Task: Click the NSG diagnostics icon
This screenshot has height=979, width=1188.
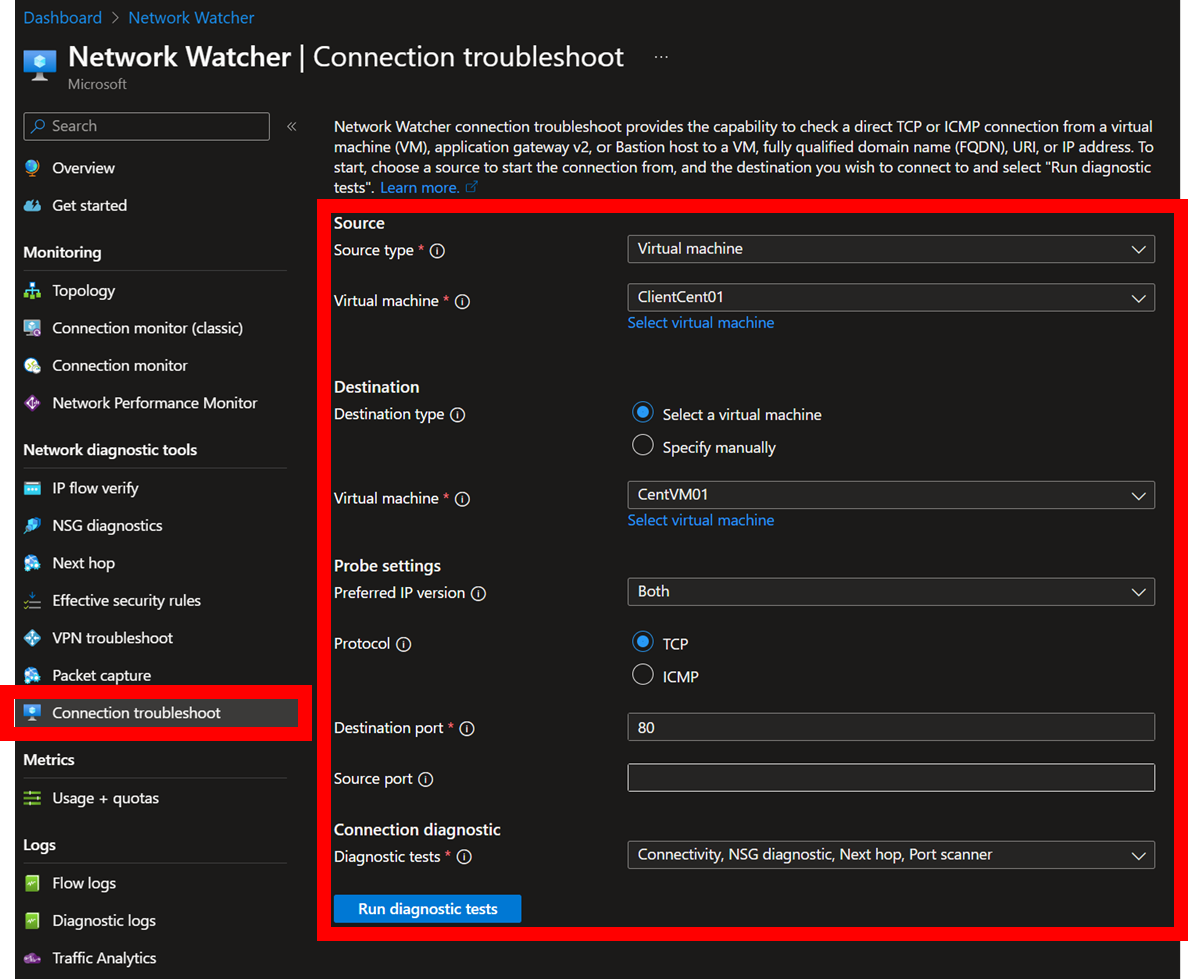Action: point(32,526)
